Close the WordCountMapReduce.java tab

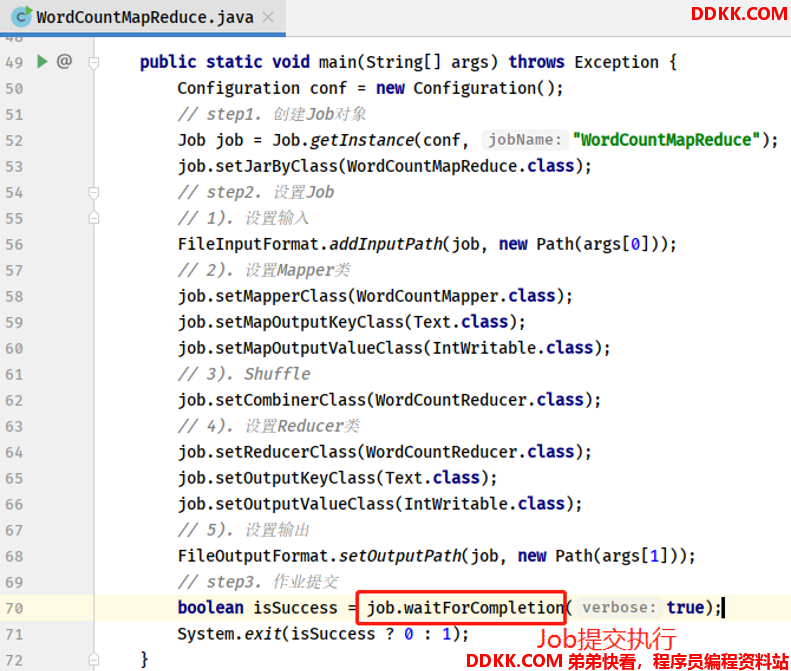pyautogui.click(x=268, y=18)
